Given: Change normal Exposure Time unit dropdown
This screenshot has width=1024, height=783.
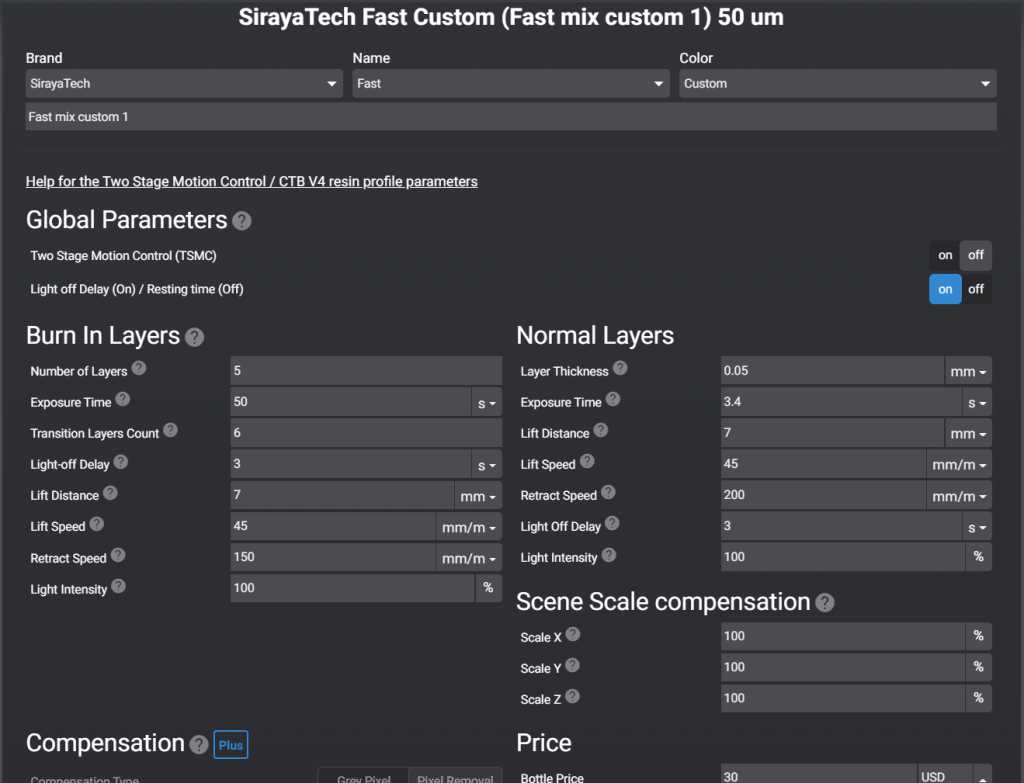Looking at the screenshot, I should 977,402.
